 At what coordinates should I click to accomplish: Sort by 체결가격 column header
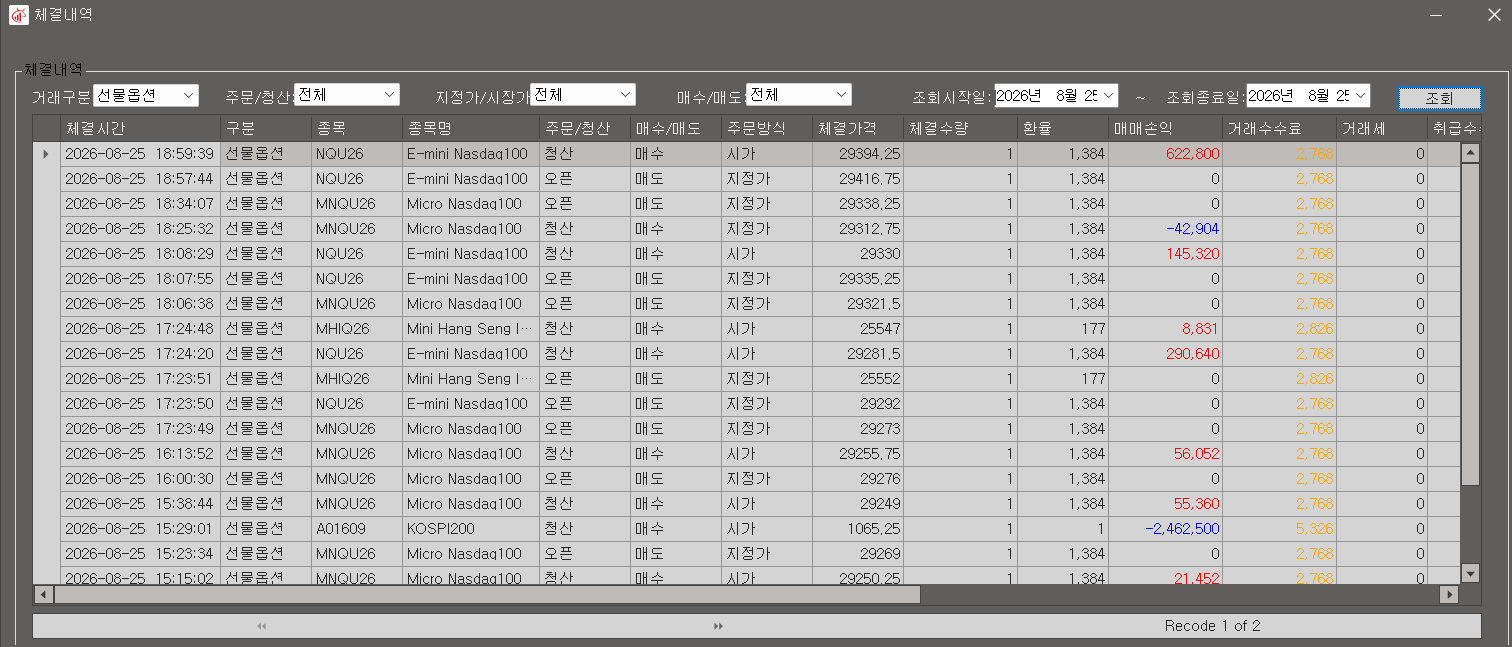click(x=858, y=129)
